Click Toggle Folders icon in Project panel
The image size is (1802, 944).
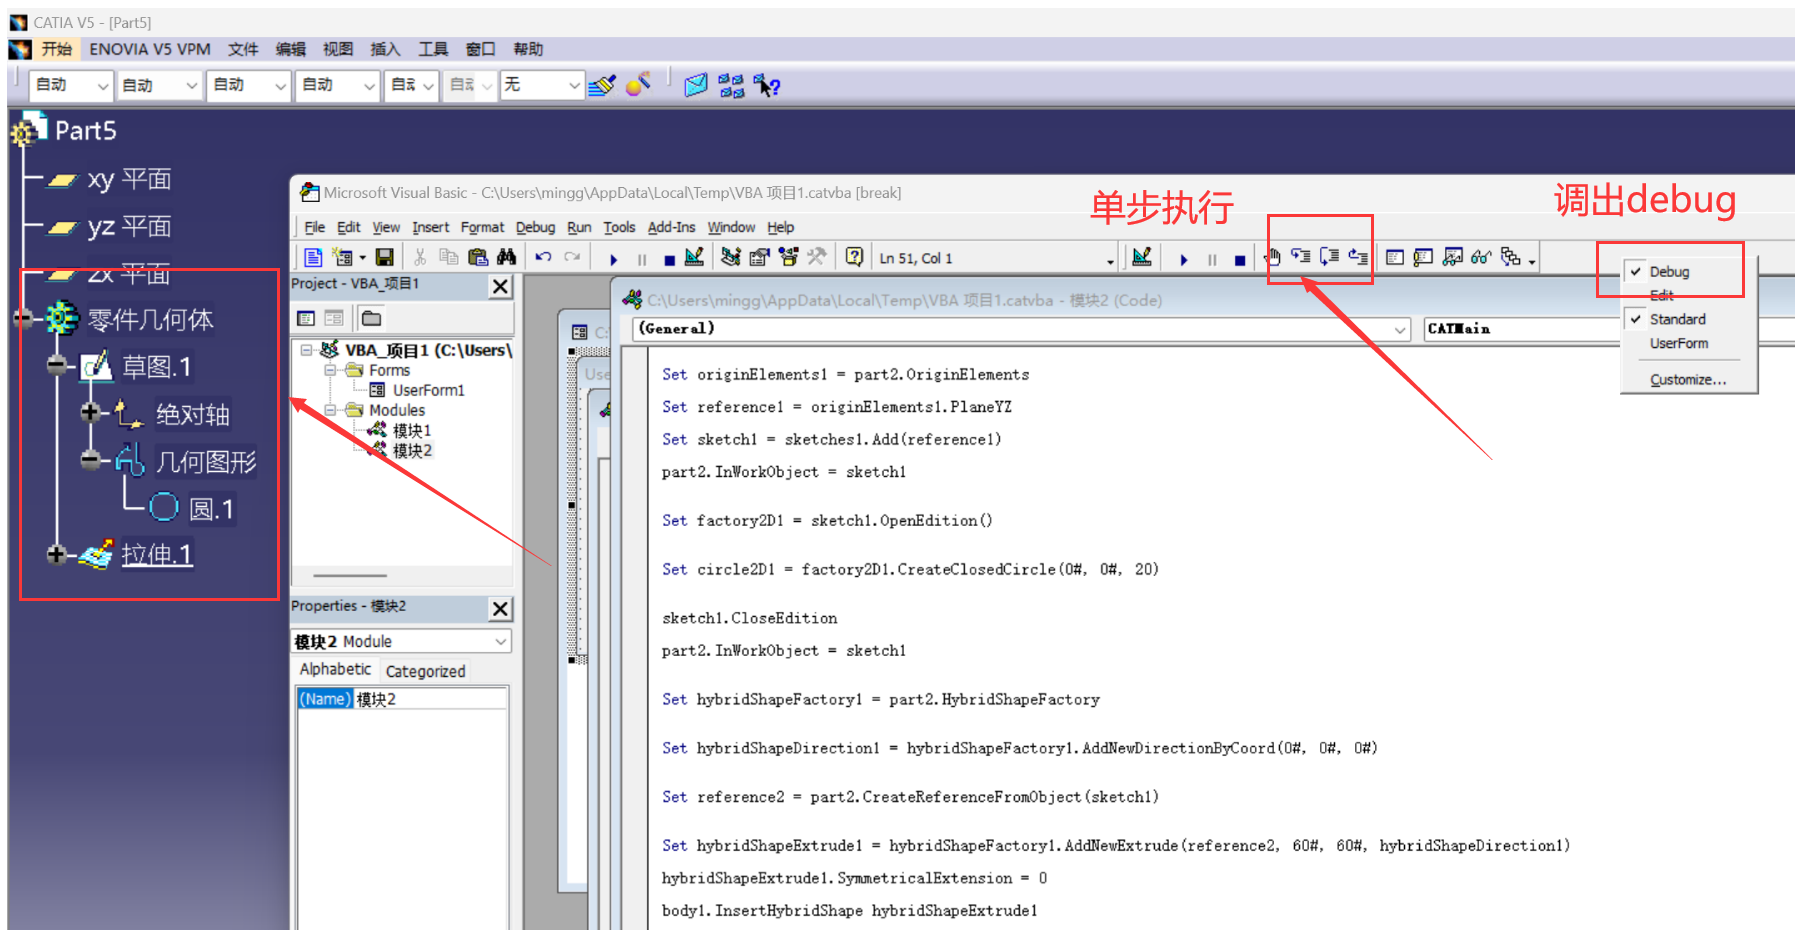click(x=371, y=318)
